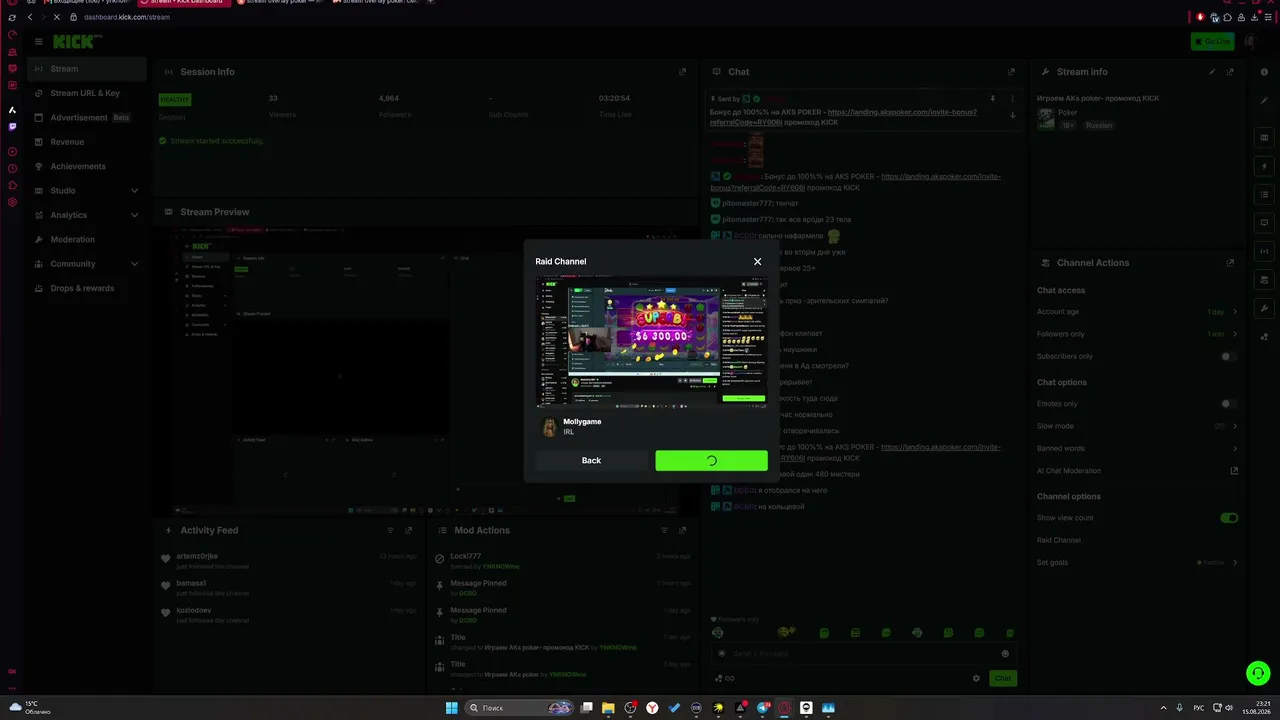Click the lightning bolt icon in right rail

coord(1264,166)
